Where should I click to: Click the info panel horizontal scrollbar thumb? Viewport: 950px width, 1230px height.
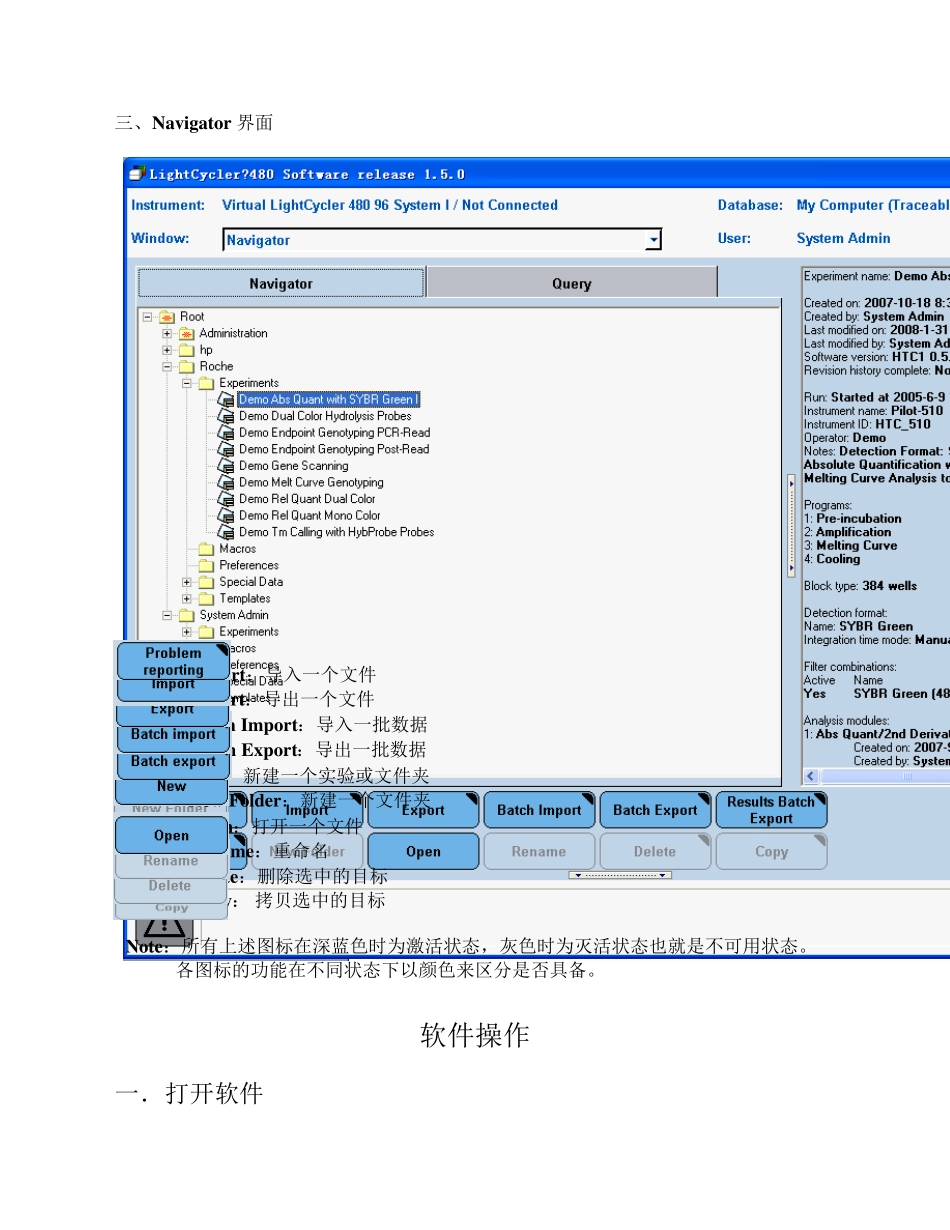point(908,776)
